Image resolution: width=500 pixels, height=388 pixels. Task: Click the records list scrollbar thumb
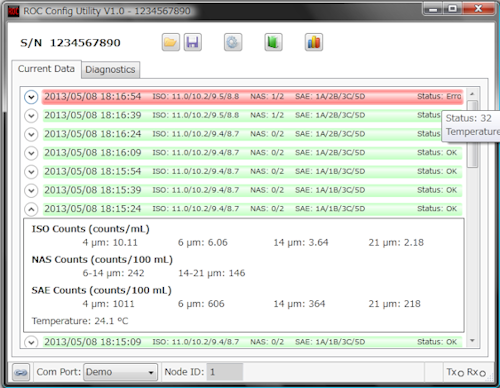pyautogui.click(x=472, y=134)
